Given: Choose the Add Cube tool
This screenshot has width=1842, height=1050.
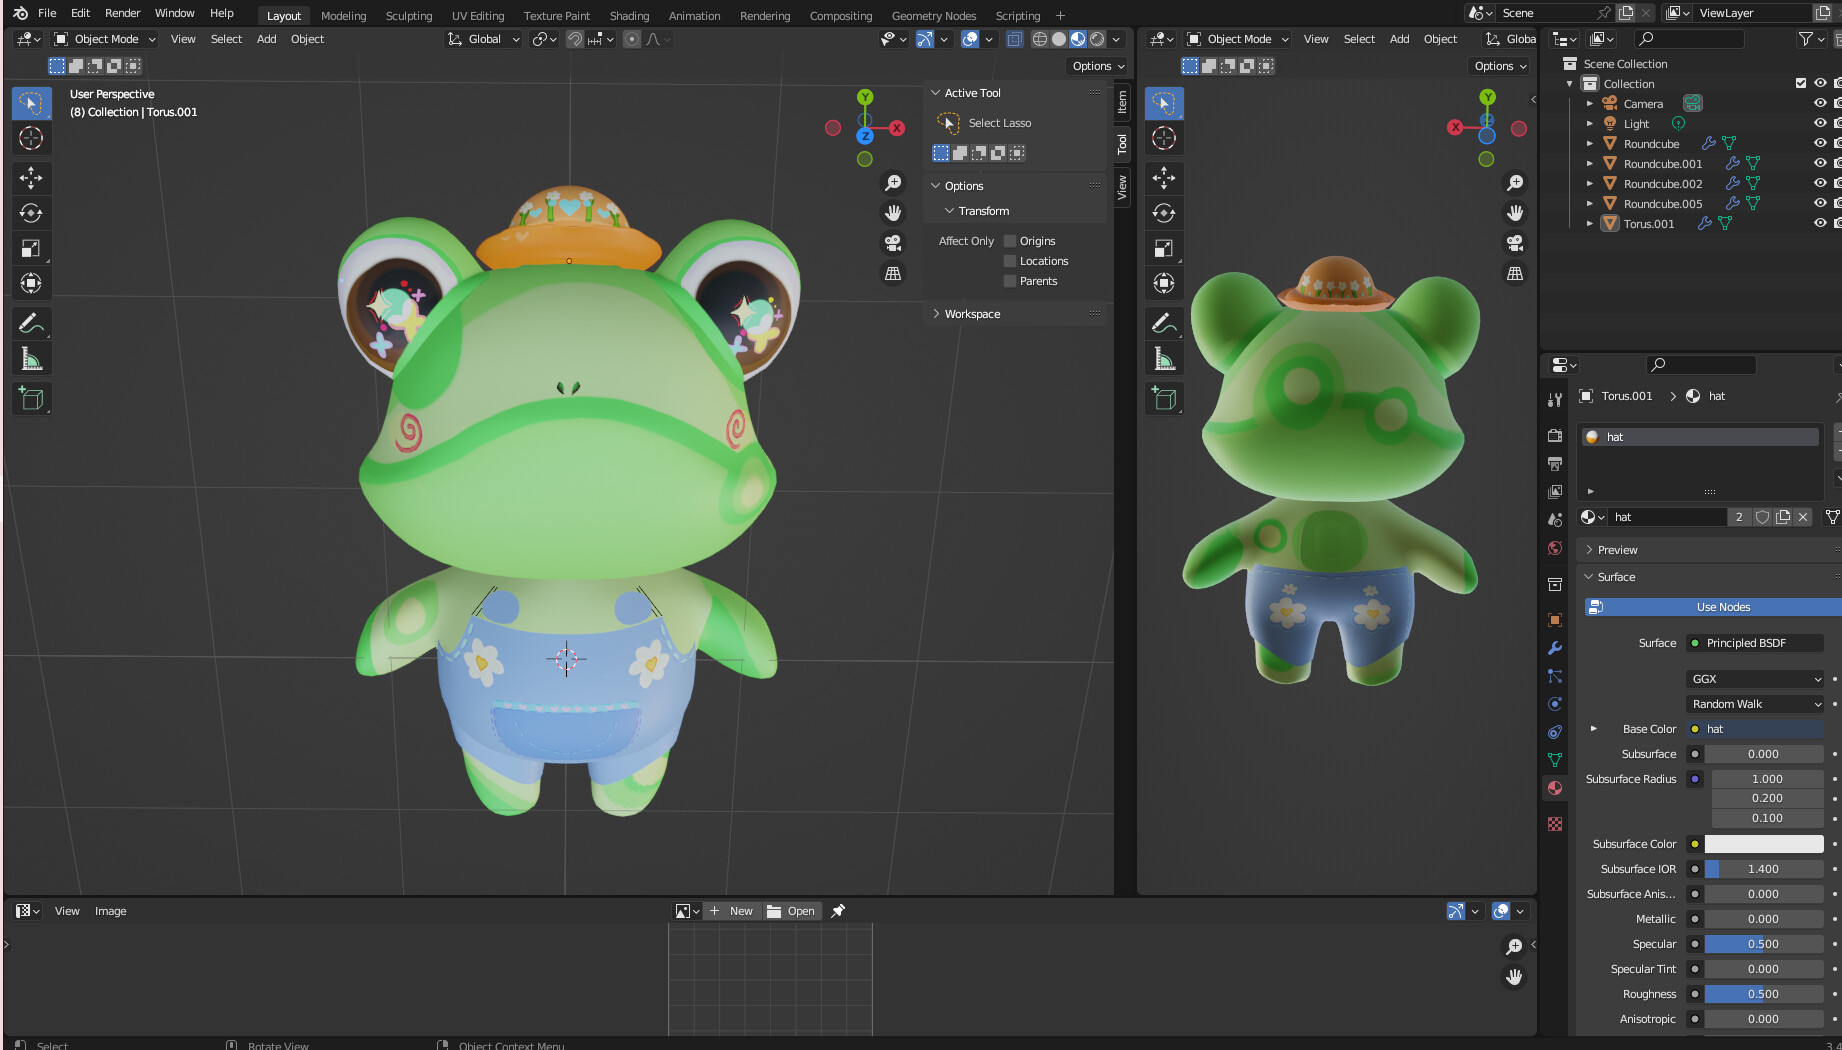Looking at the screenshot, I should (x=31, y=399).
